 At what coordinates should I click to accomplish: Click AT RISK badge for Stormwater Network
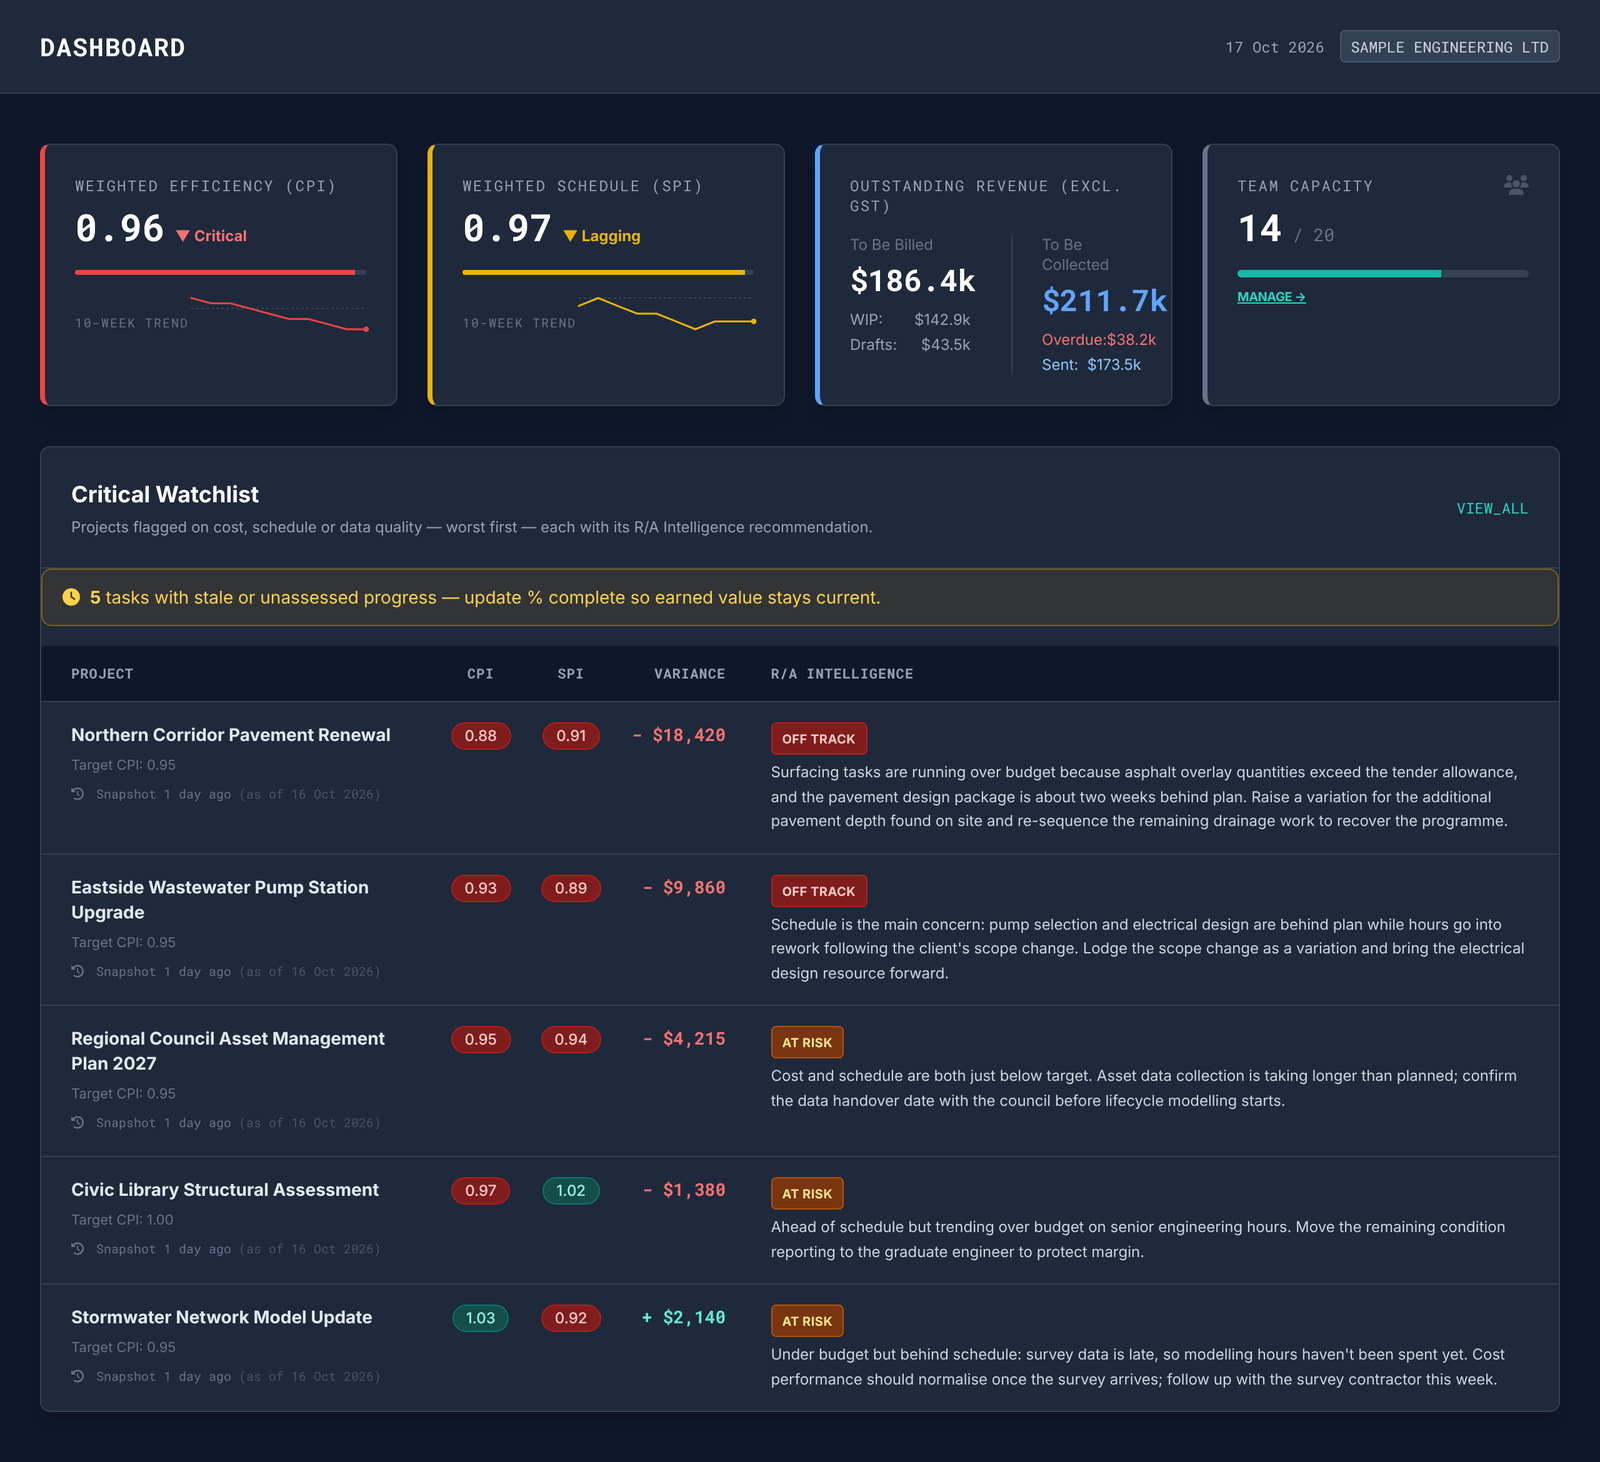(x=807, y=1321)
